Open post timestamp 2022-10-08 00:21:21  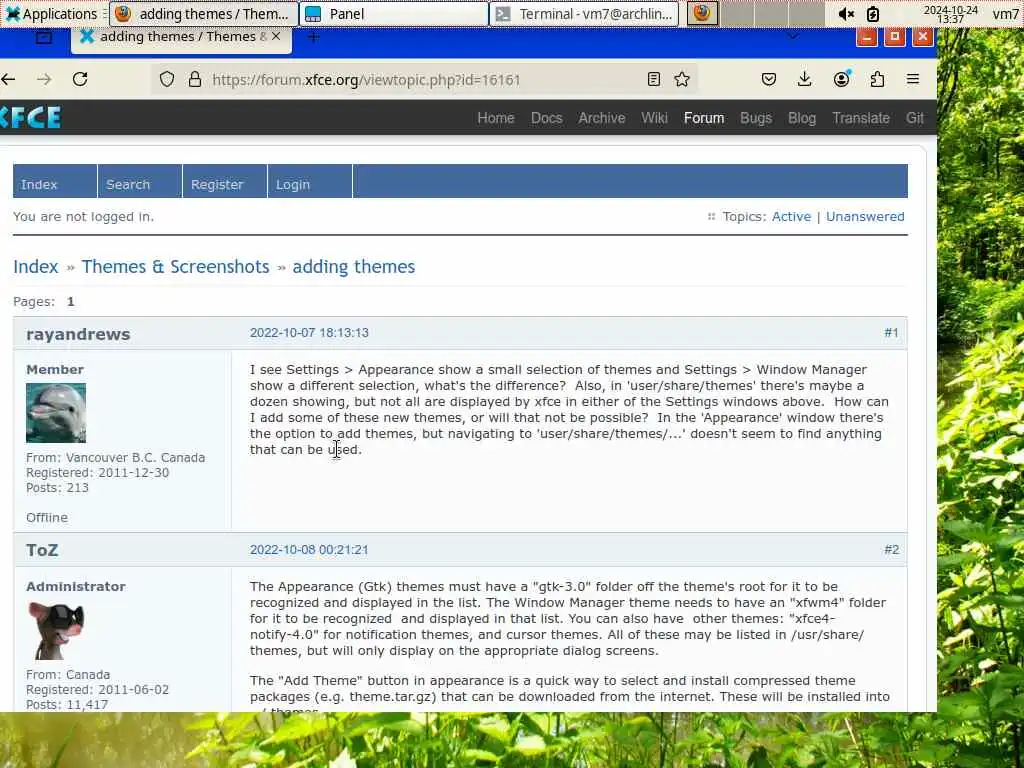pos(309,550)
